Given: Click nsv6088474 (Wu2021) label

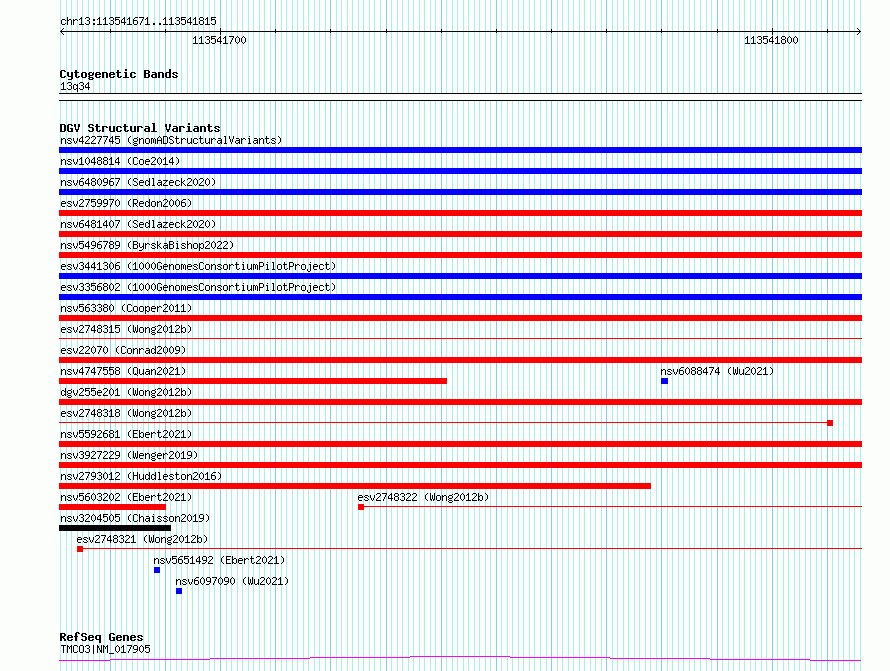Looking at the screenshot, I should click(x=717, y=371).
